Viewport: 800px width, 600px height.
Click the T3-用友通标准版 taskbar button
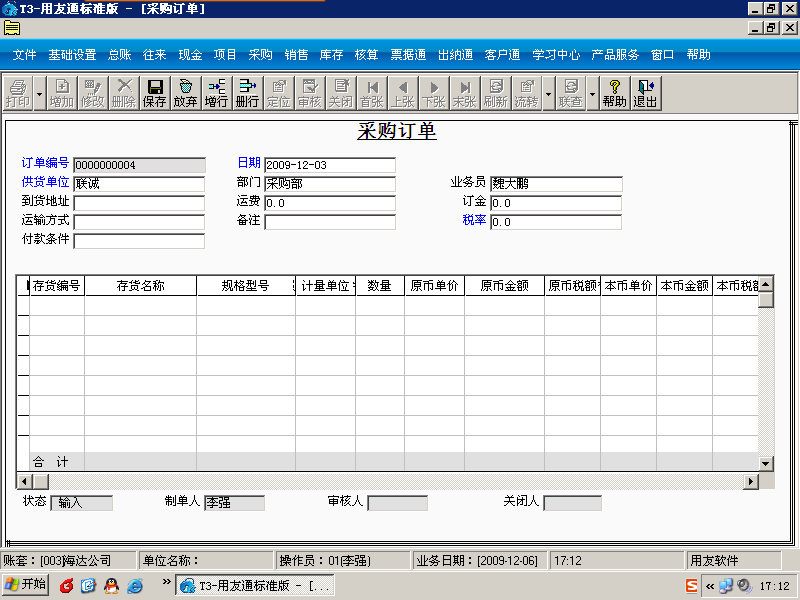click(255, 585)
